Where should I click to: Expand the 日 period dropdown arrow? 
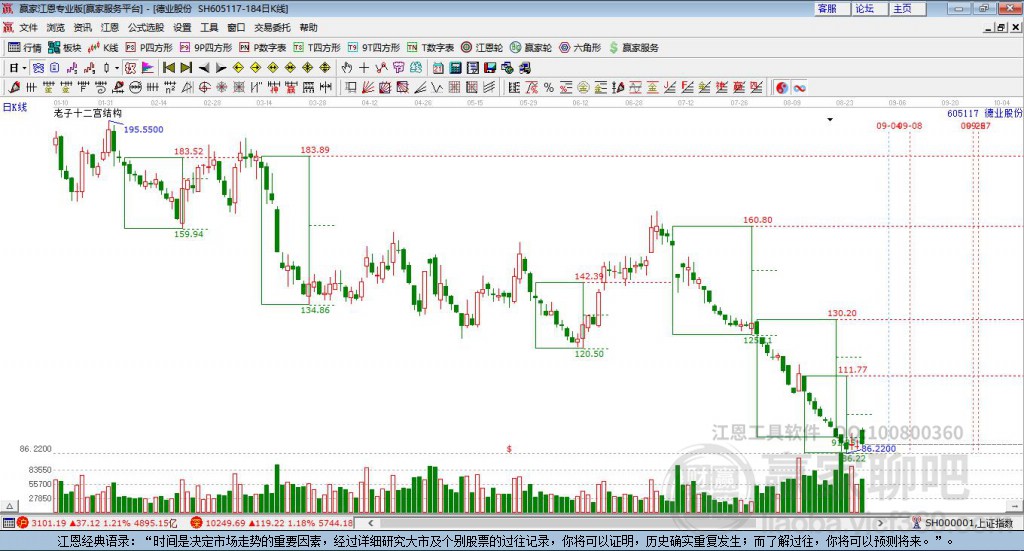[24, 68]
